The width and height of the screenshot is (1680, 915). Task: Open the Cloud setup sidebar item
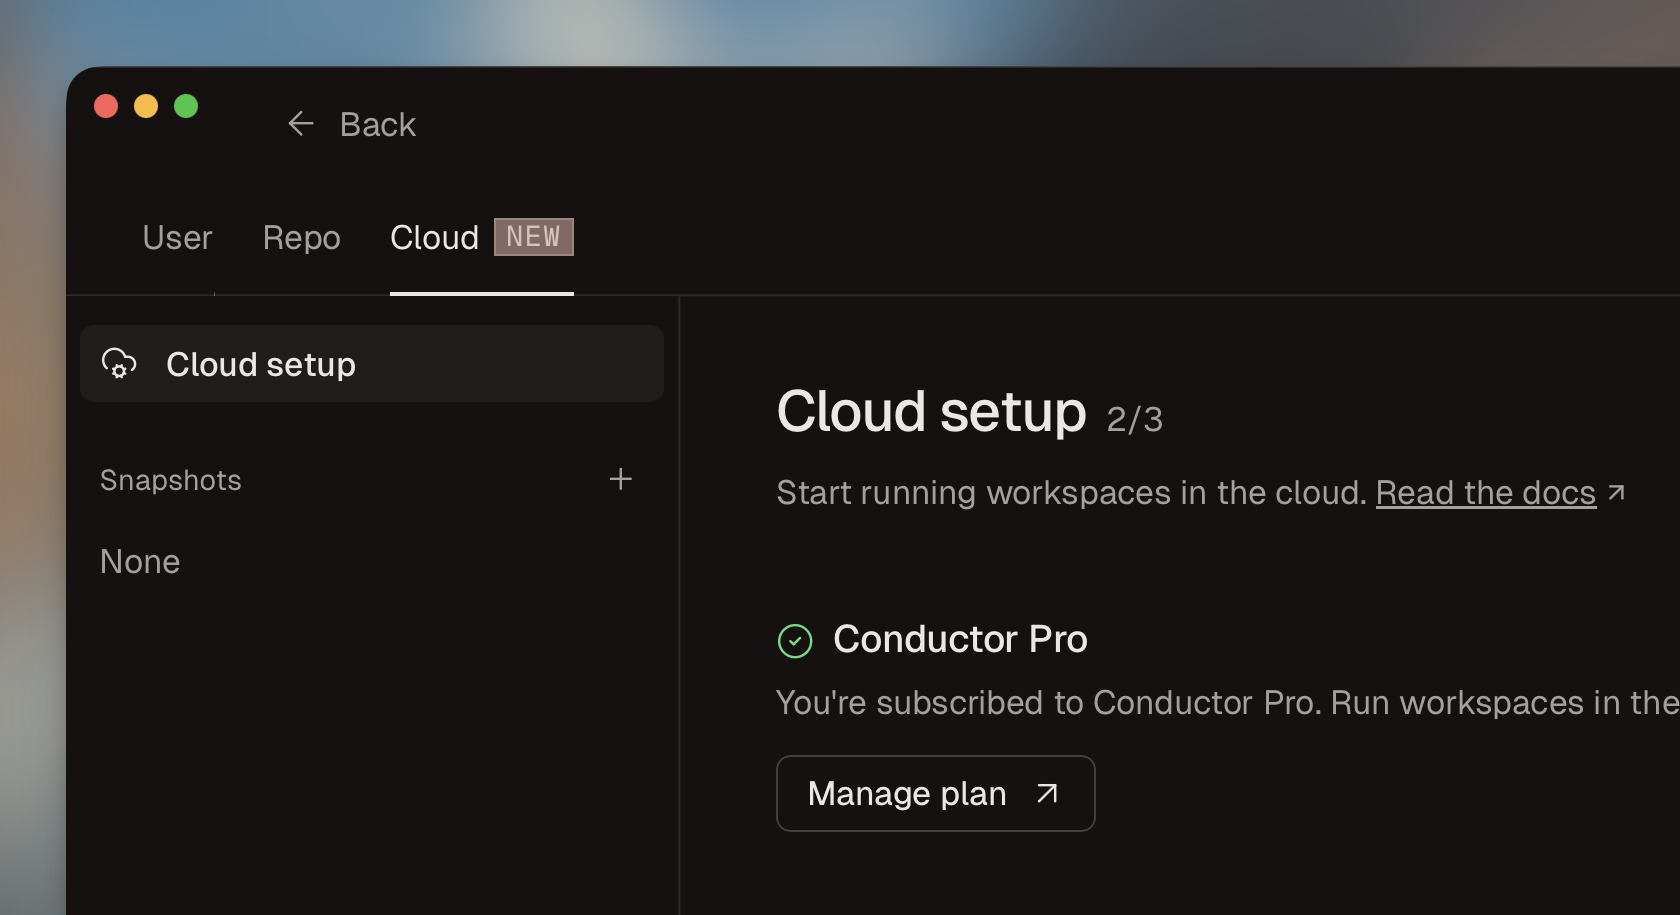tap(372, 364)
